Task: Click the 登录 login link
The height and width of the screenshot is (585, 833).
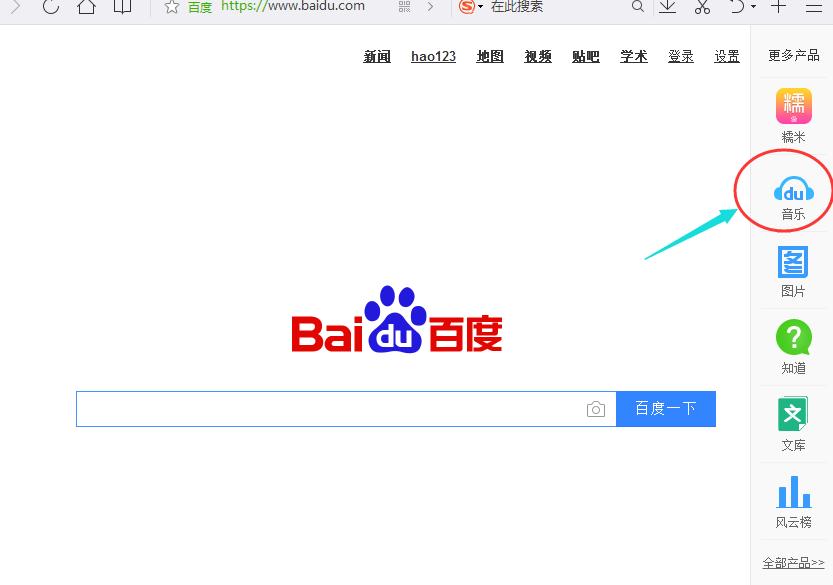Action: click(681, 56)
